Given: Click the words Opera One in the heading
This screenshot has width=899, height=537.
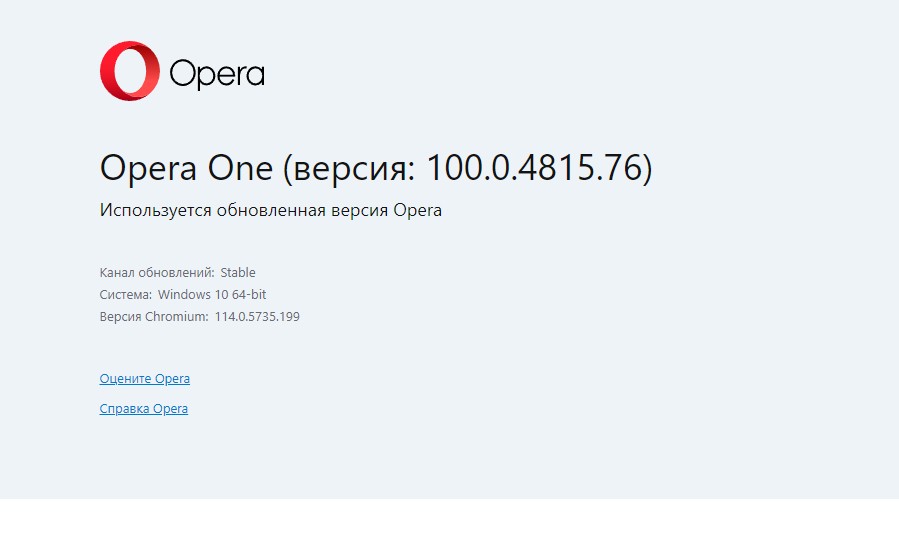Looking at the screenshot, I should [x=186, y=168].
